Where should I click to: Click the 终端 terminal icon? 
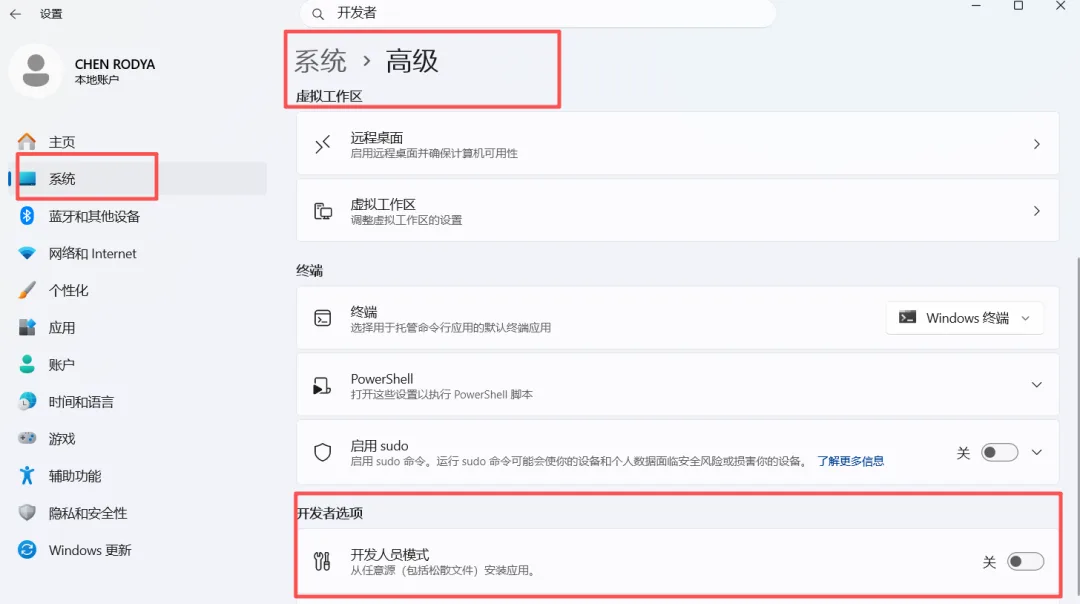(322, 317)
